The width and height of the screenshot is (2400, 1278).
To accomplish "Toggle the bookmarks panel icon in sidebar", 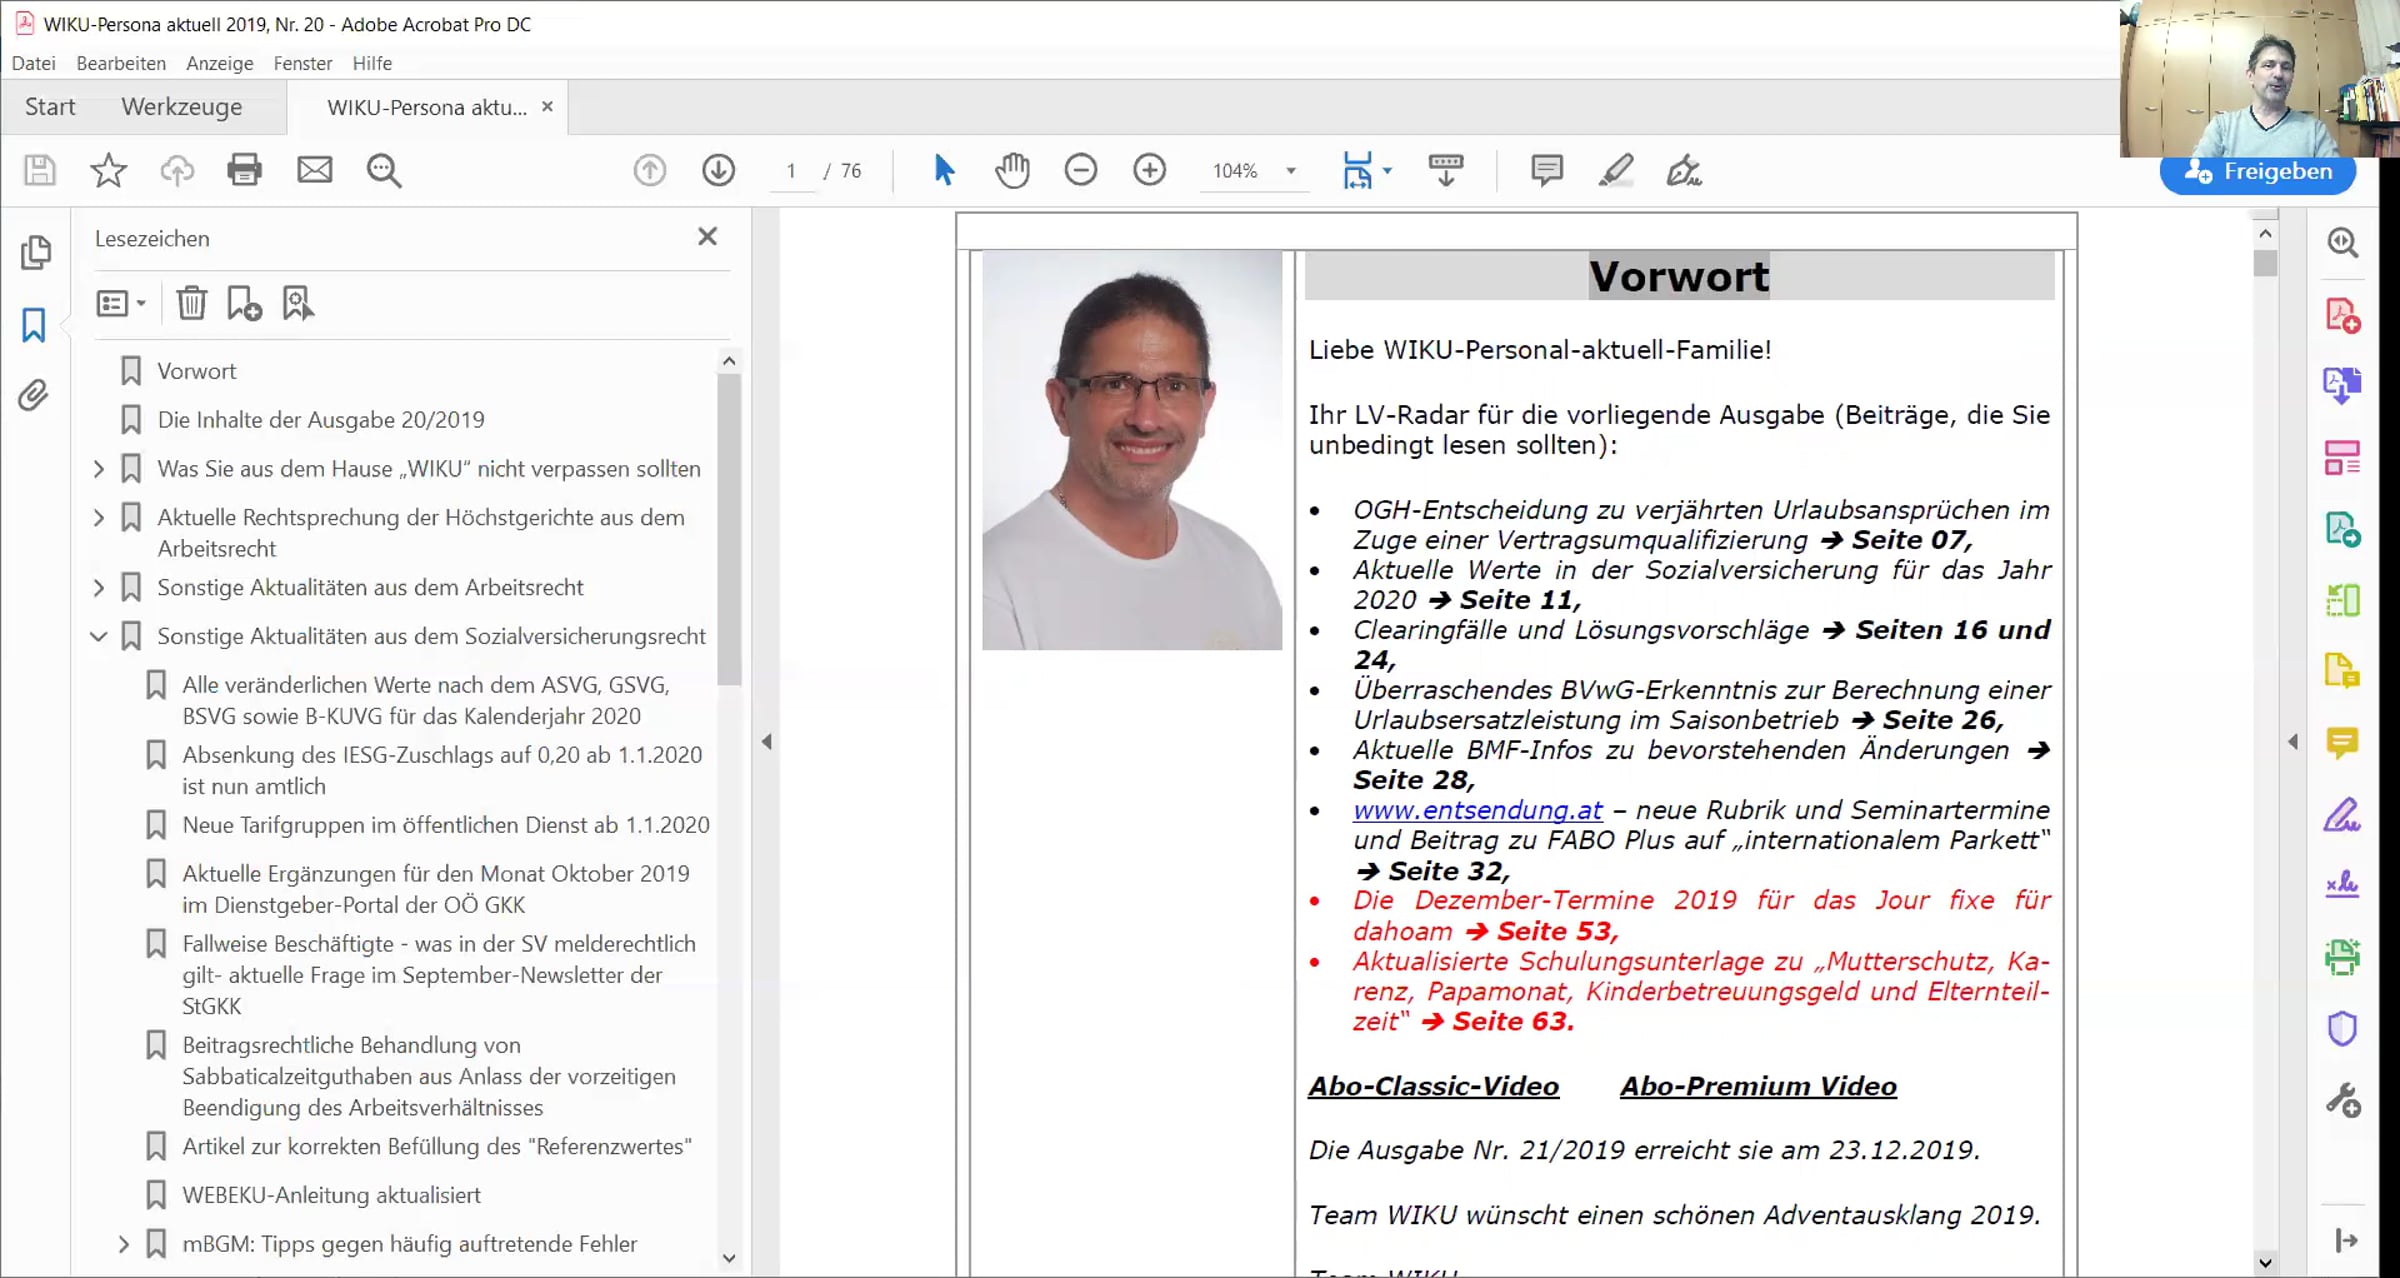I will (x=33, y=325).
